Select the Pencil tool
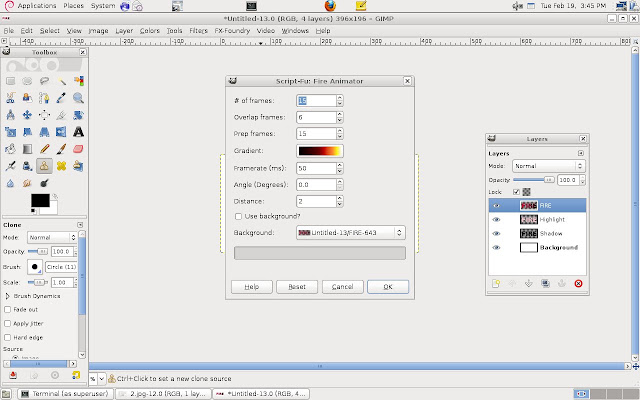 [x=44, y=149]
